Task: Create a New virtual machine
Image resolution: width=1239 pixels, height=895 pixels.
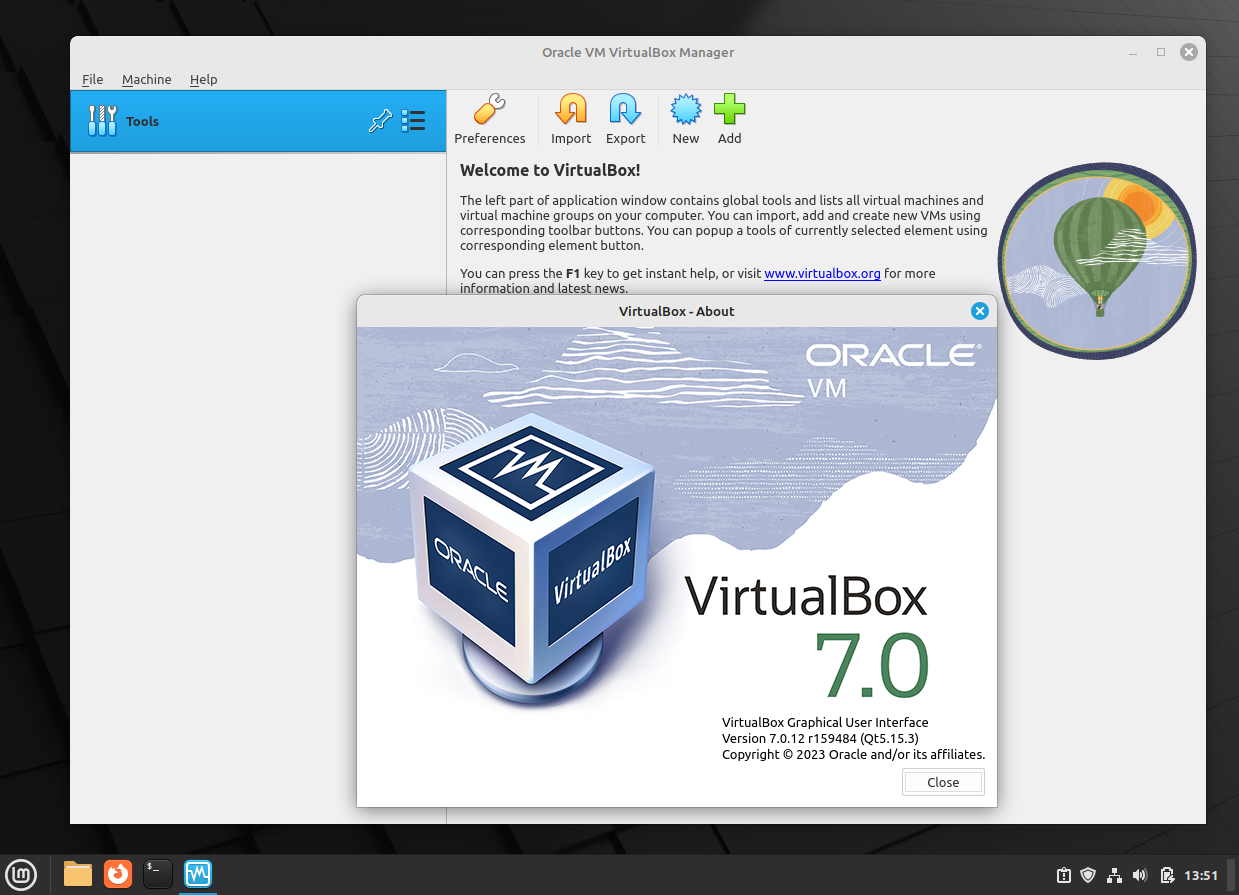Action: (x=686, y=120)
